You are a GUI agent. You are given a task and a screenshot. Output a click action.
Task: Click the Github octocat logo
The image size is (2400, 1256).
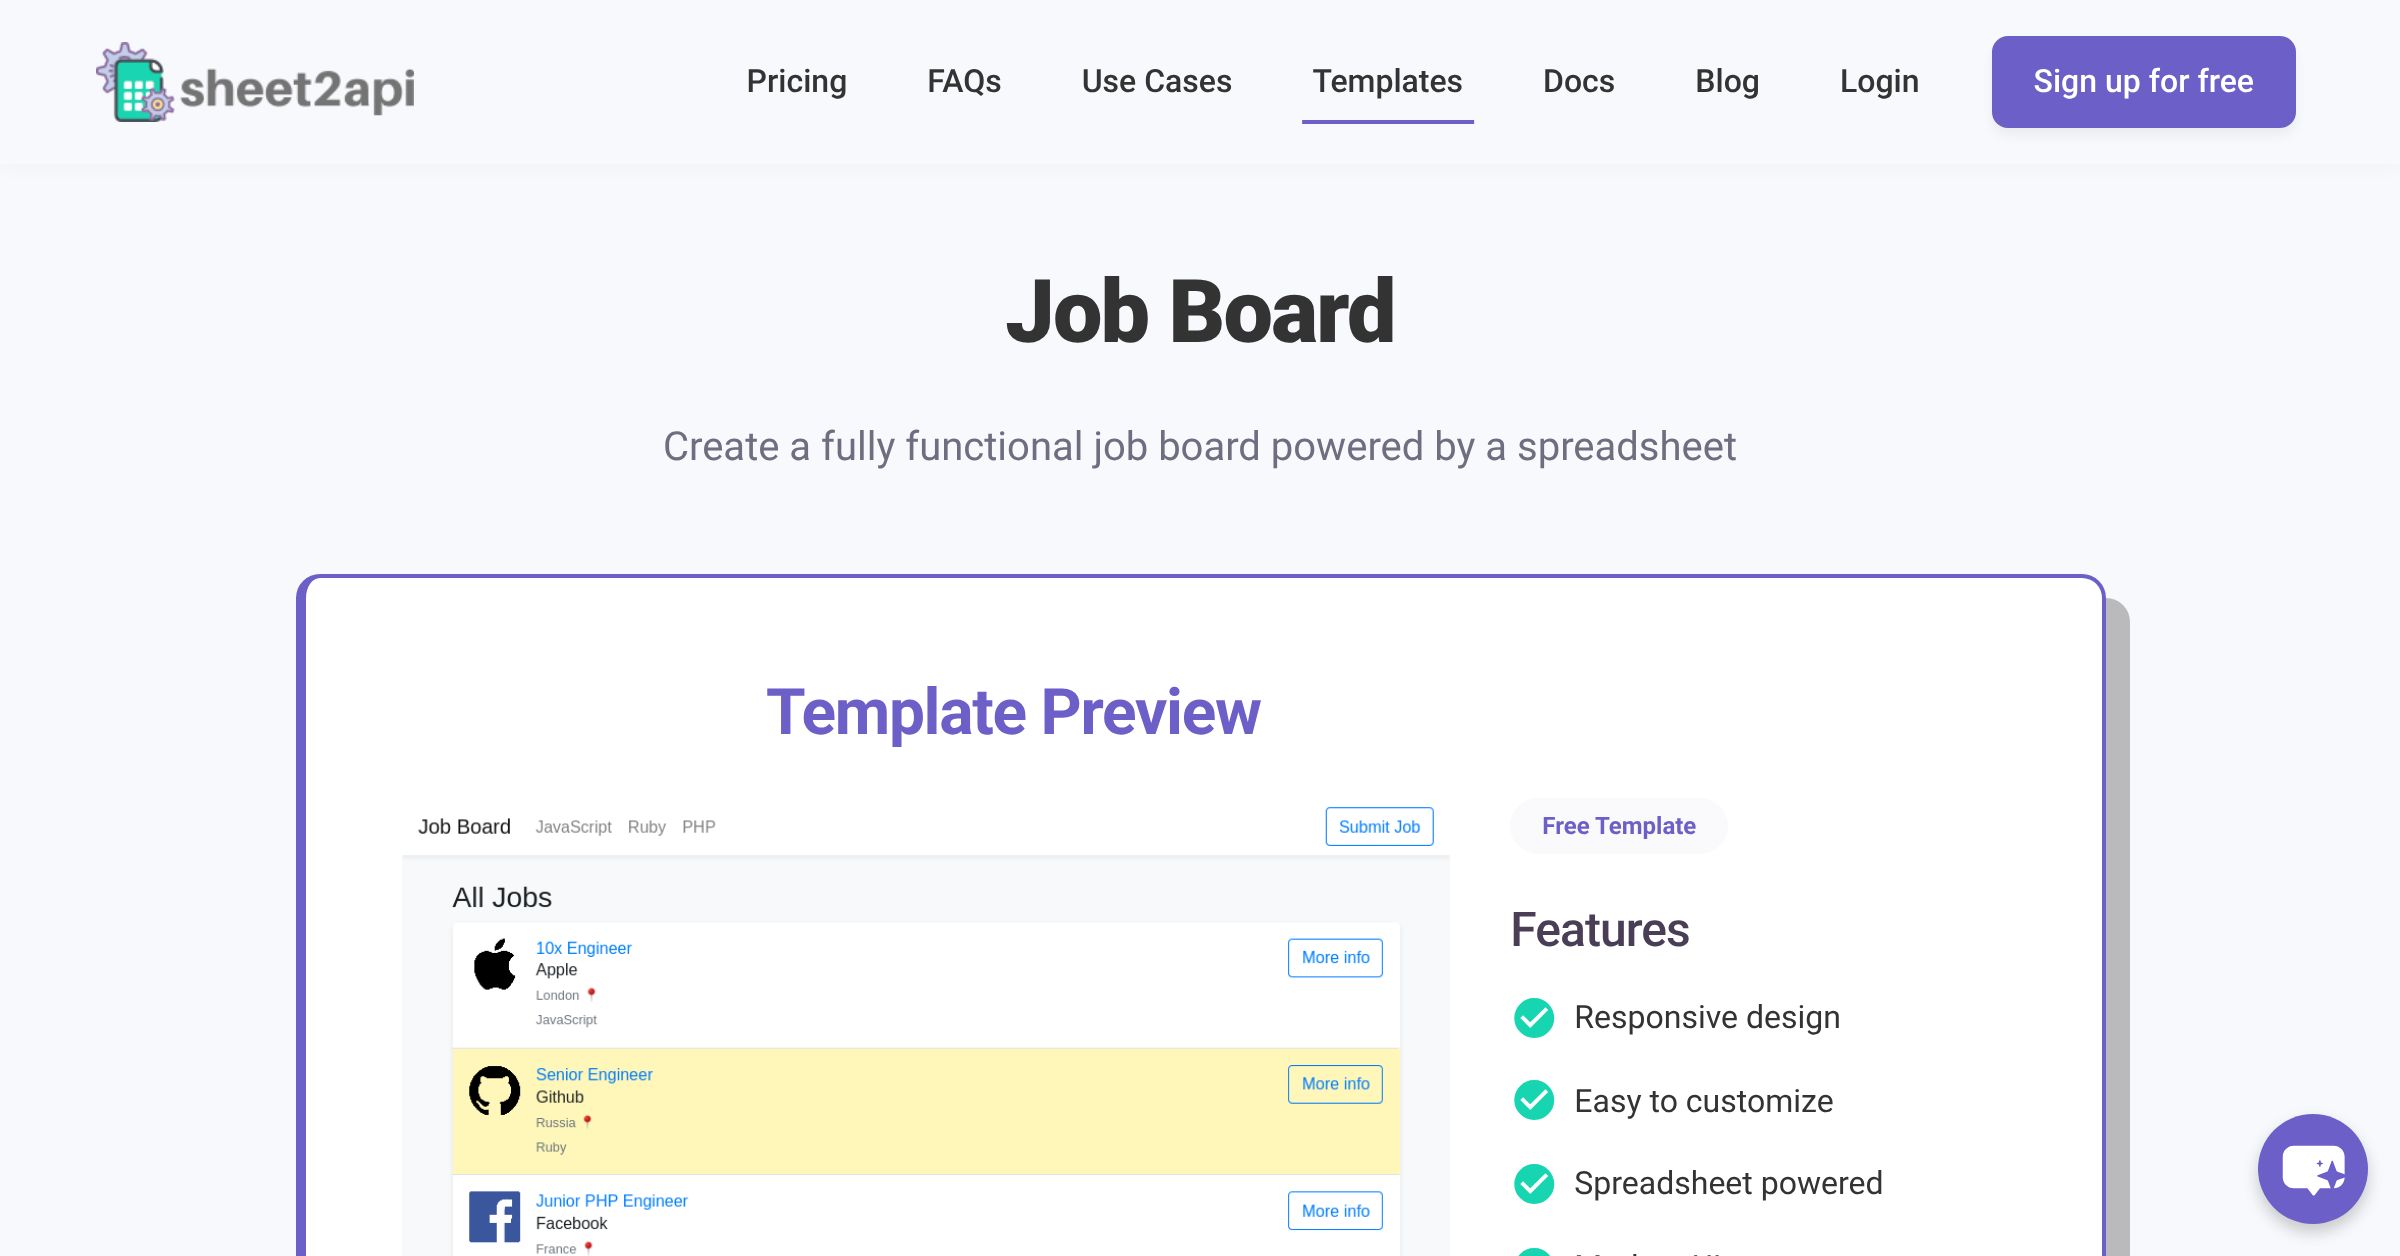click(x=495, y=1091)
